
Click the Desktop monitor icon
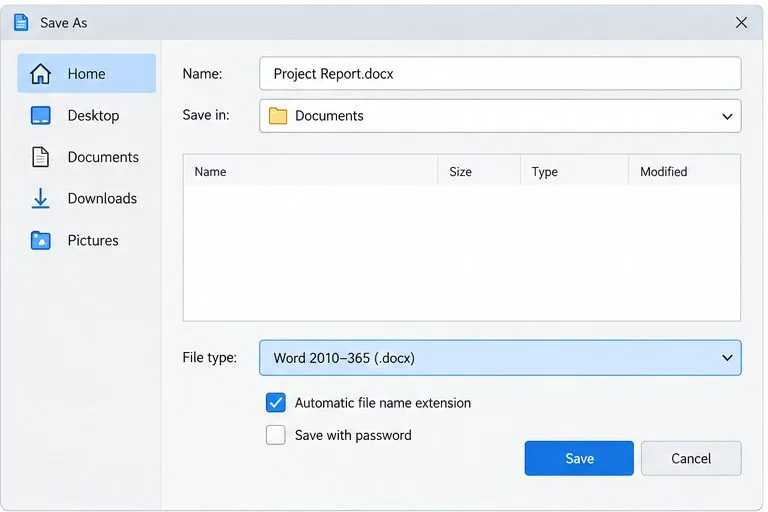(40, 116)
